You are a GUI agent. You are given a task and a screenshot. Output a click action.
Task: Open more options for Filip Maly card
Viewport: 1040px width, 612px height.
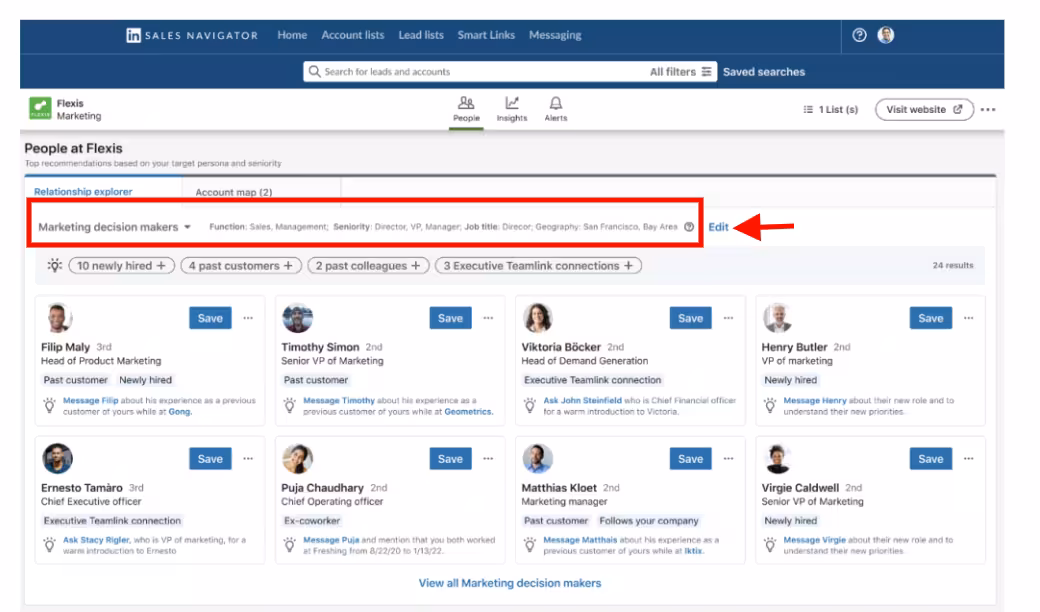(x=248, y=318)
